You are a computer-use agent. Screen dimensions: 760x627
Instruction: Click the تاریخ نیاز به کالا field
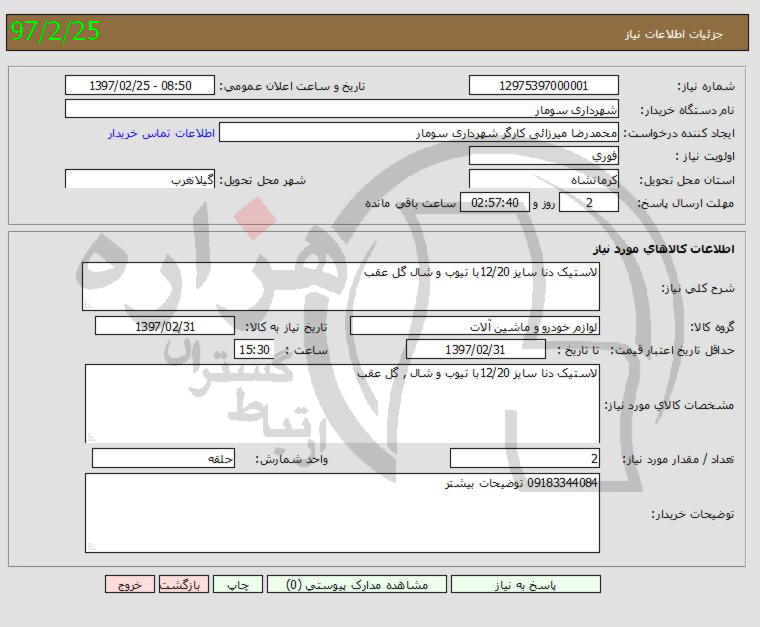click(x=165, y=326)
